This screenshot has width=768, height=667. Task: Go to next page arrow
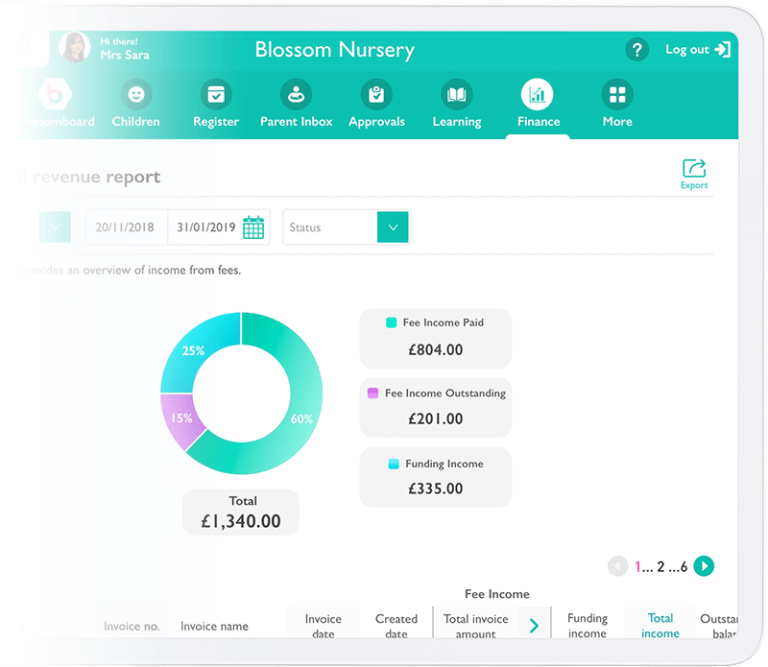point(704,566)
